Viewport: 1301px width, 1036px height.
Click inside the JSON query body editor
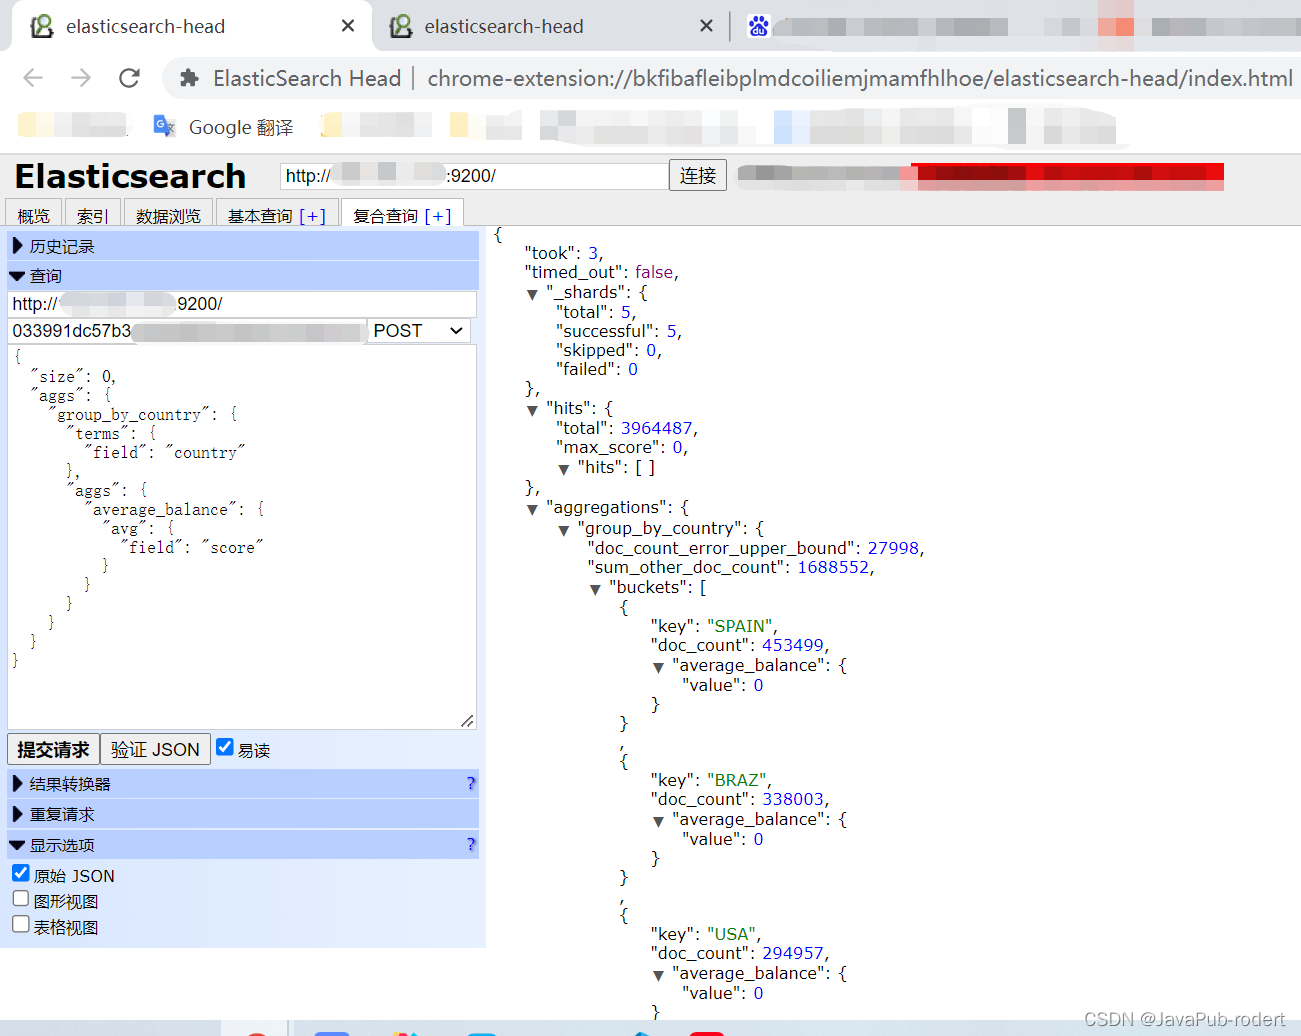point(242,537)
